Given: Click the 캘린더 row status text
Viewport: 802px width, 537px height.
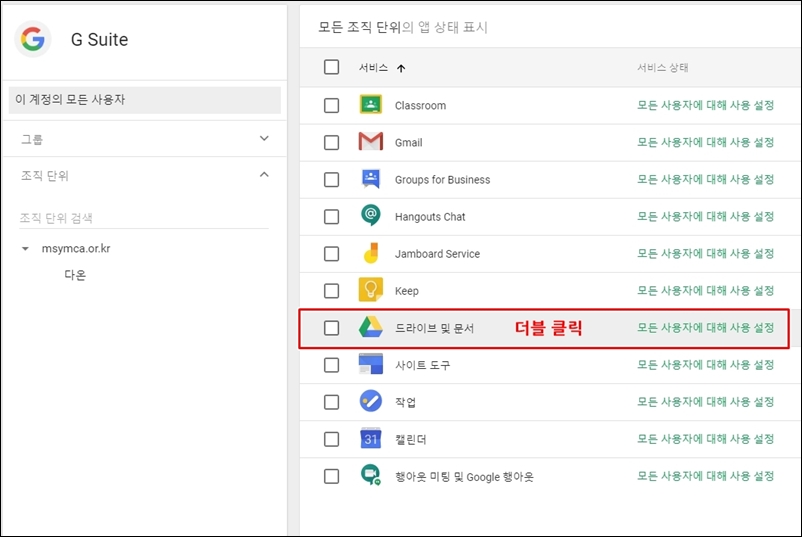Looking at the screenshot, I should coord(705,439).
